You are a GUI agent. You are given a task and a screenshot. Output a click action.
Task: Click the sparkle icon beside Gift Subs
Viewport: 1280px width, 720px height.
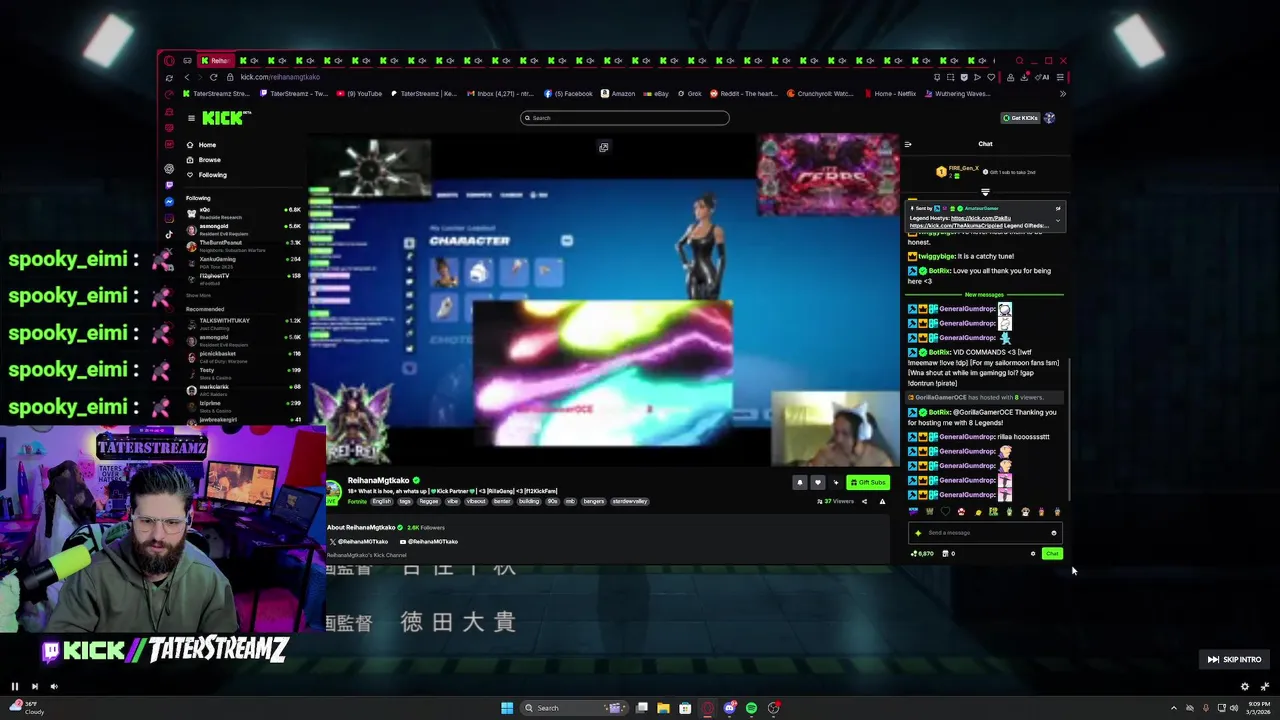click(836, 482)
